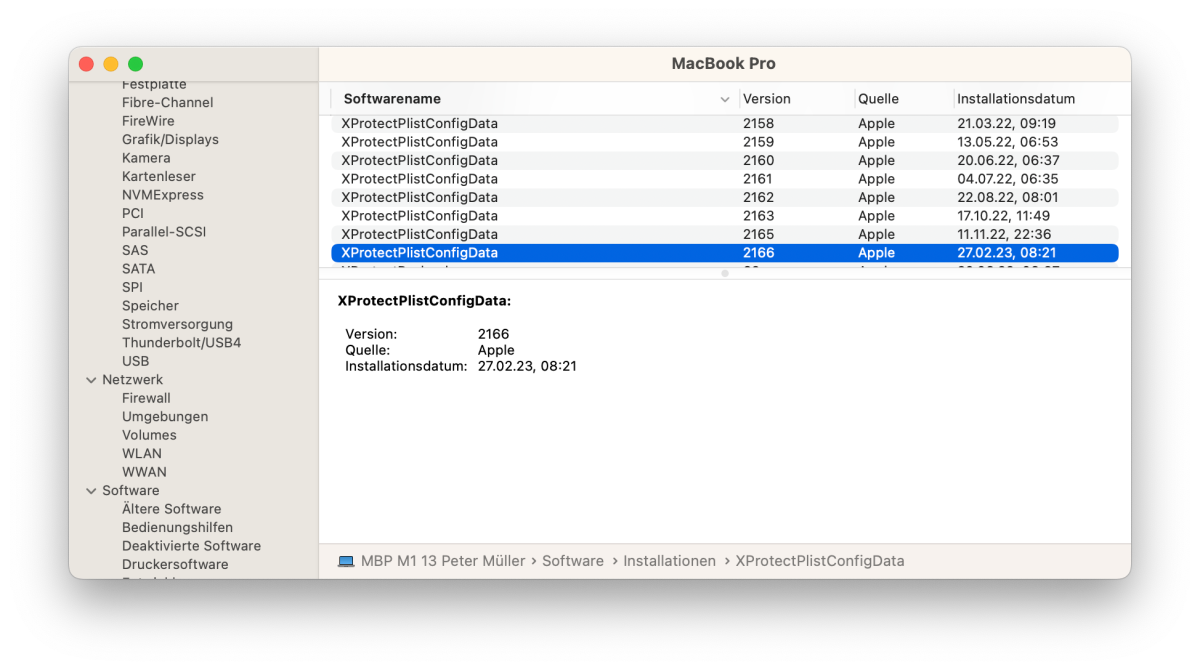Click the laptop icon in path bar
Viewport: 1200px width, 670px height.
[x=346, y=562]
